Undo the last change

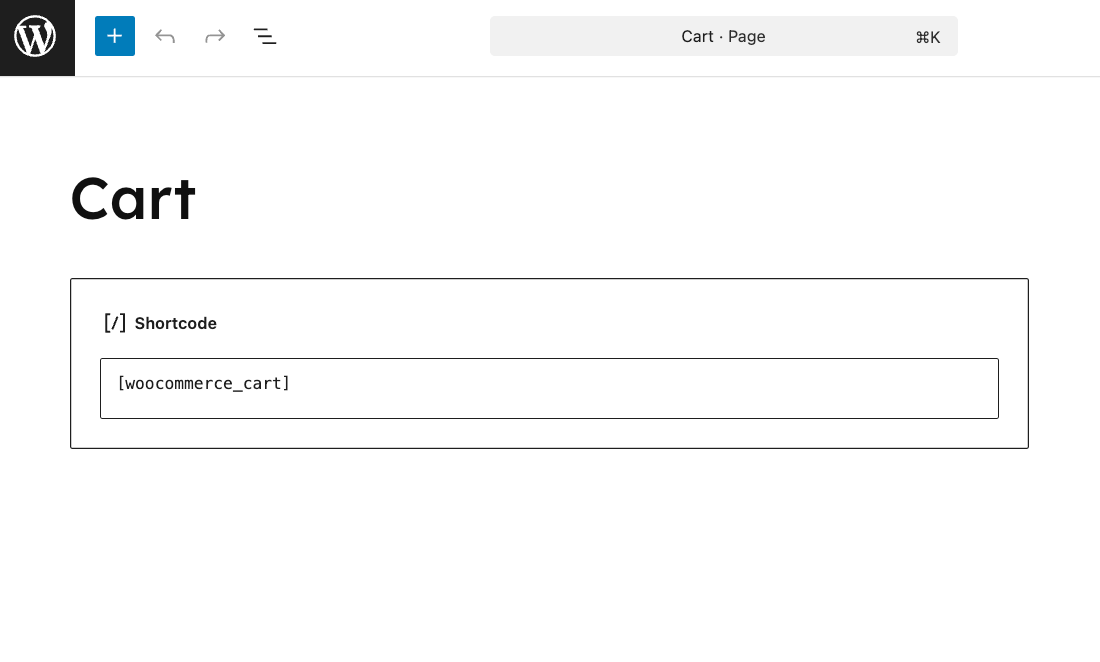pyautogui.click(x=164, y=36)
